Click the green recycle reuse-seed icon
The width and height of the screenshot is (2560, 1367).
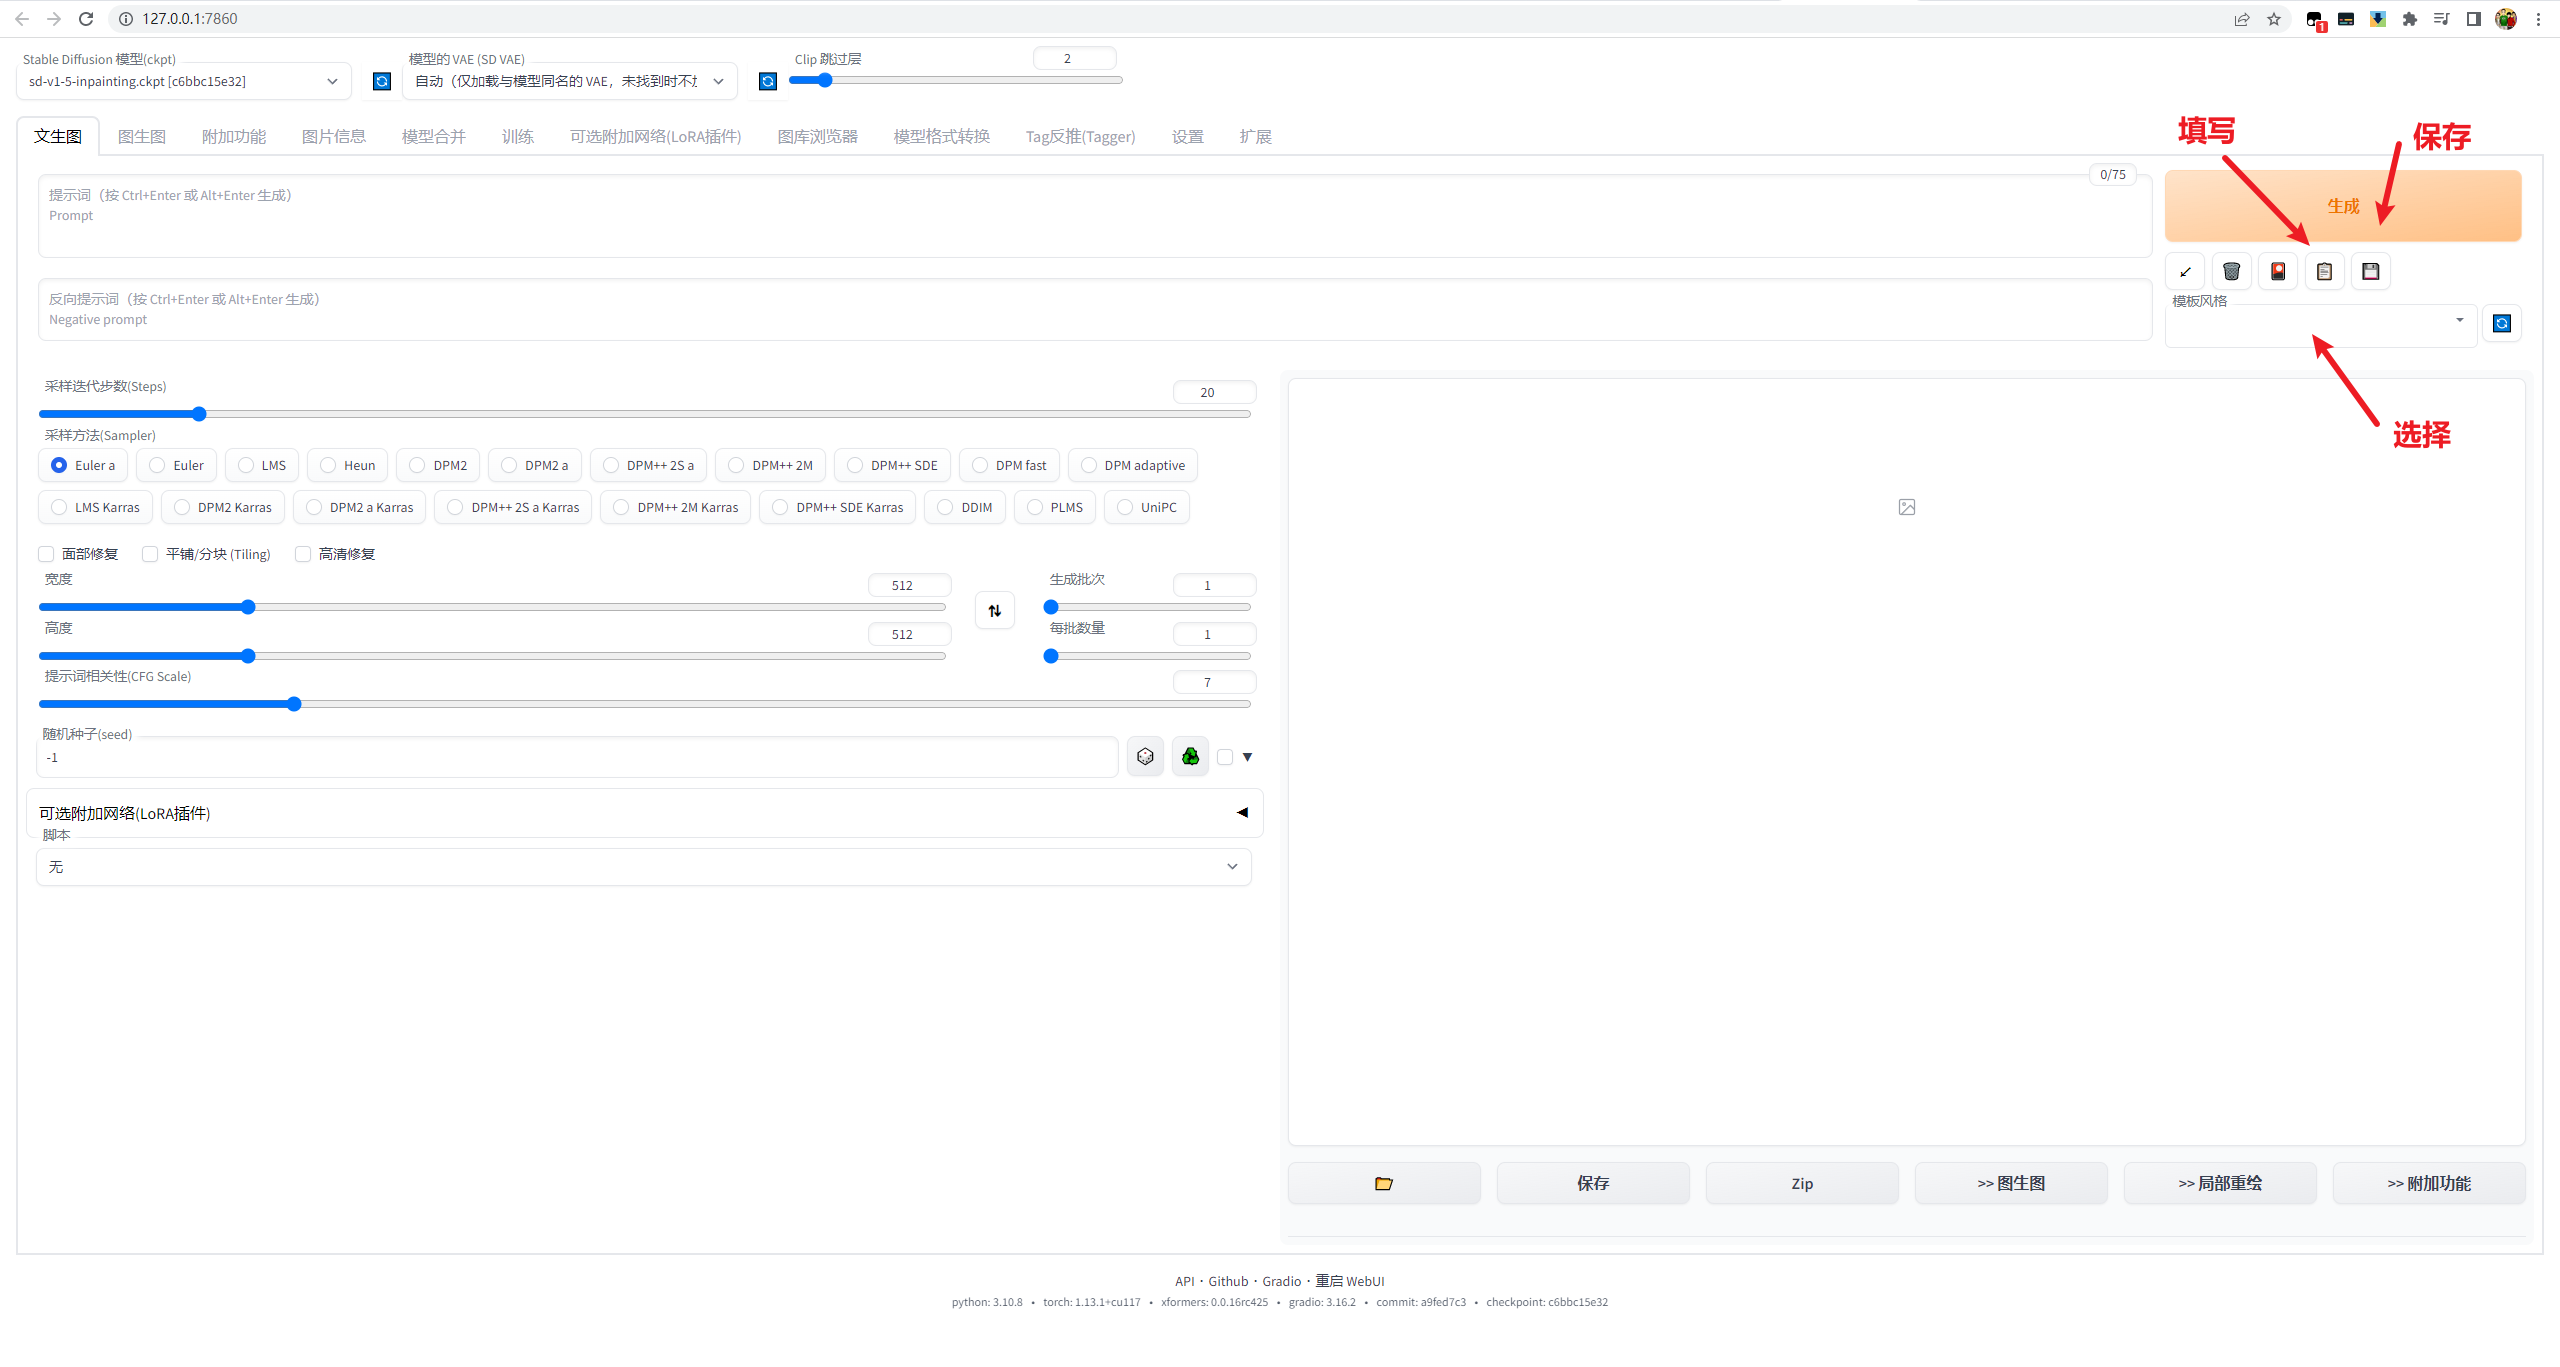1190,757
